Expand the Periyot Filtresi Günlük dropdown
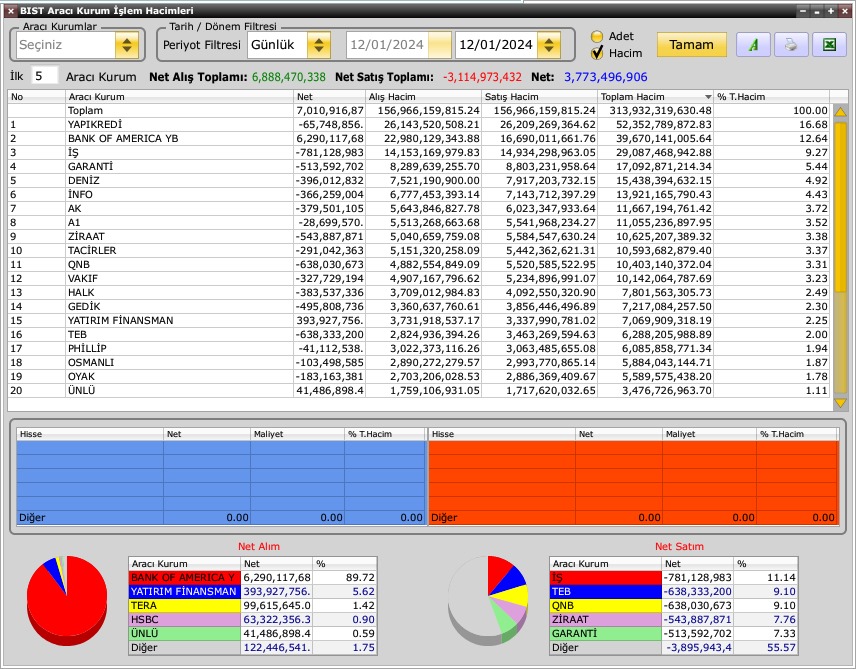856x669 pixels. click(318, 45)
